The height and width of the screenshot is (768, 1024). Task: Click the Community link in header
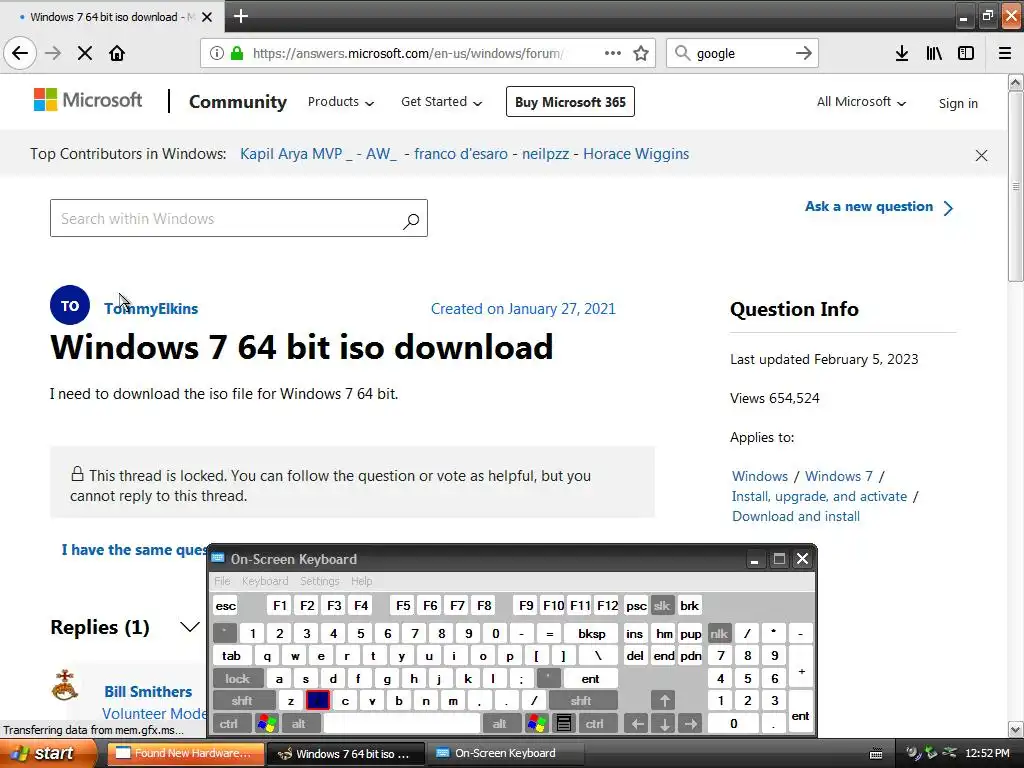coord(238,102)
